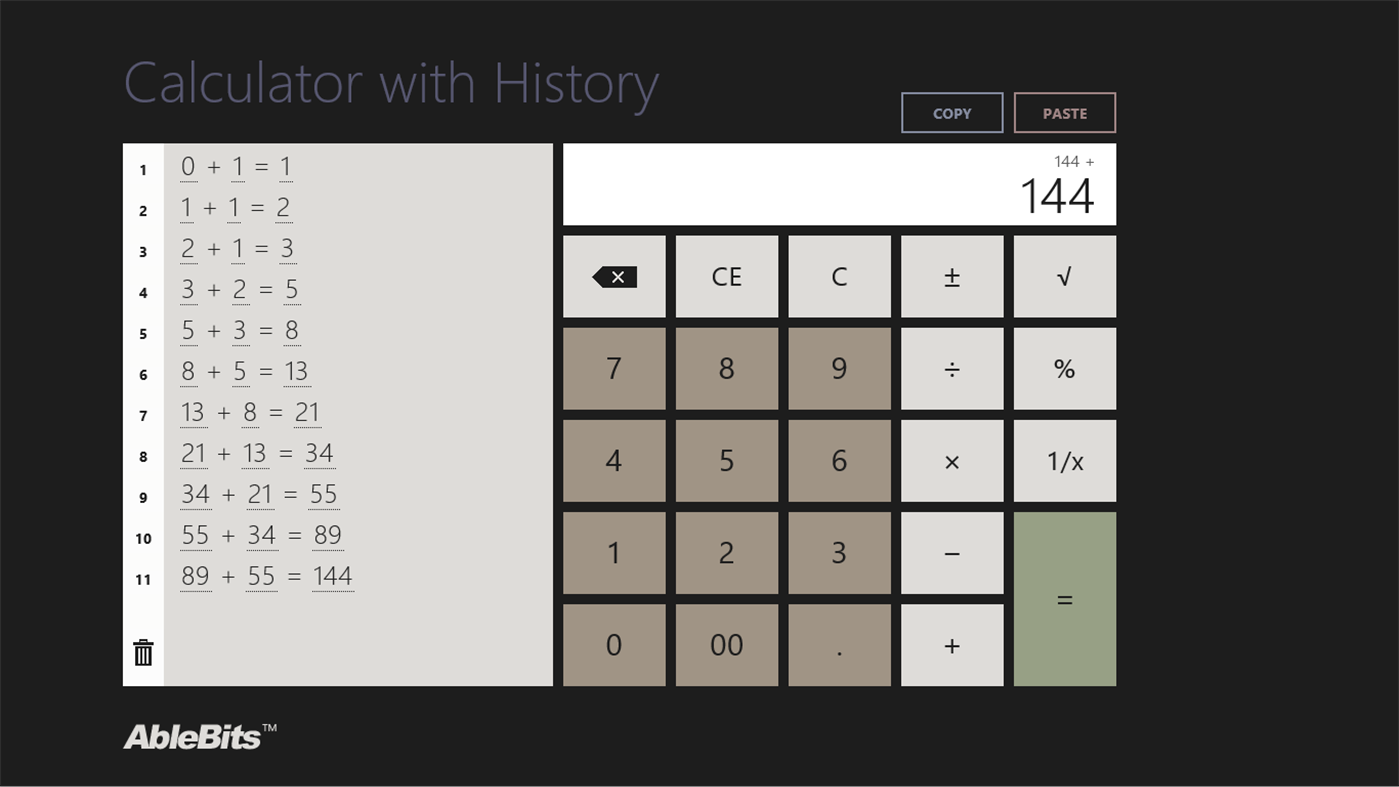This screenshot has width=1399, height=787.
Task: Click the PASTE button
Action: click(x=1064, y=112)
